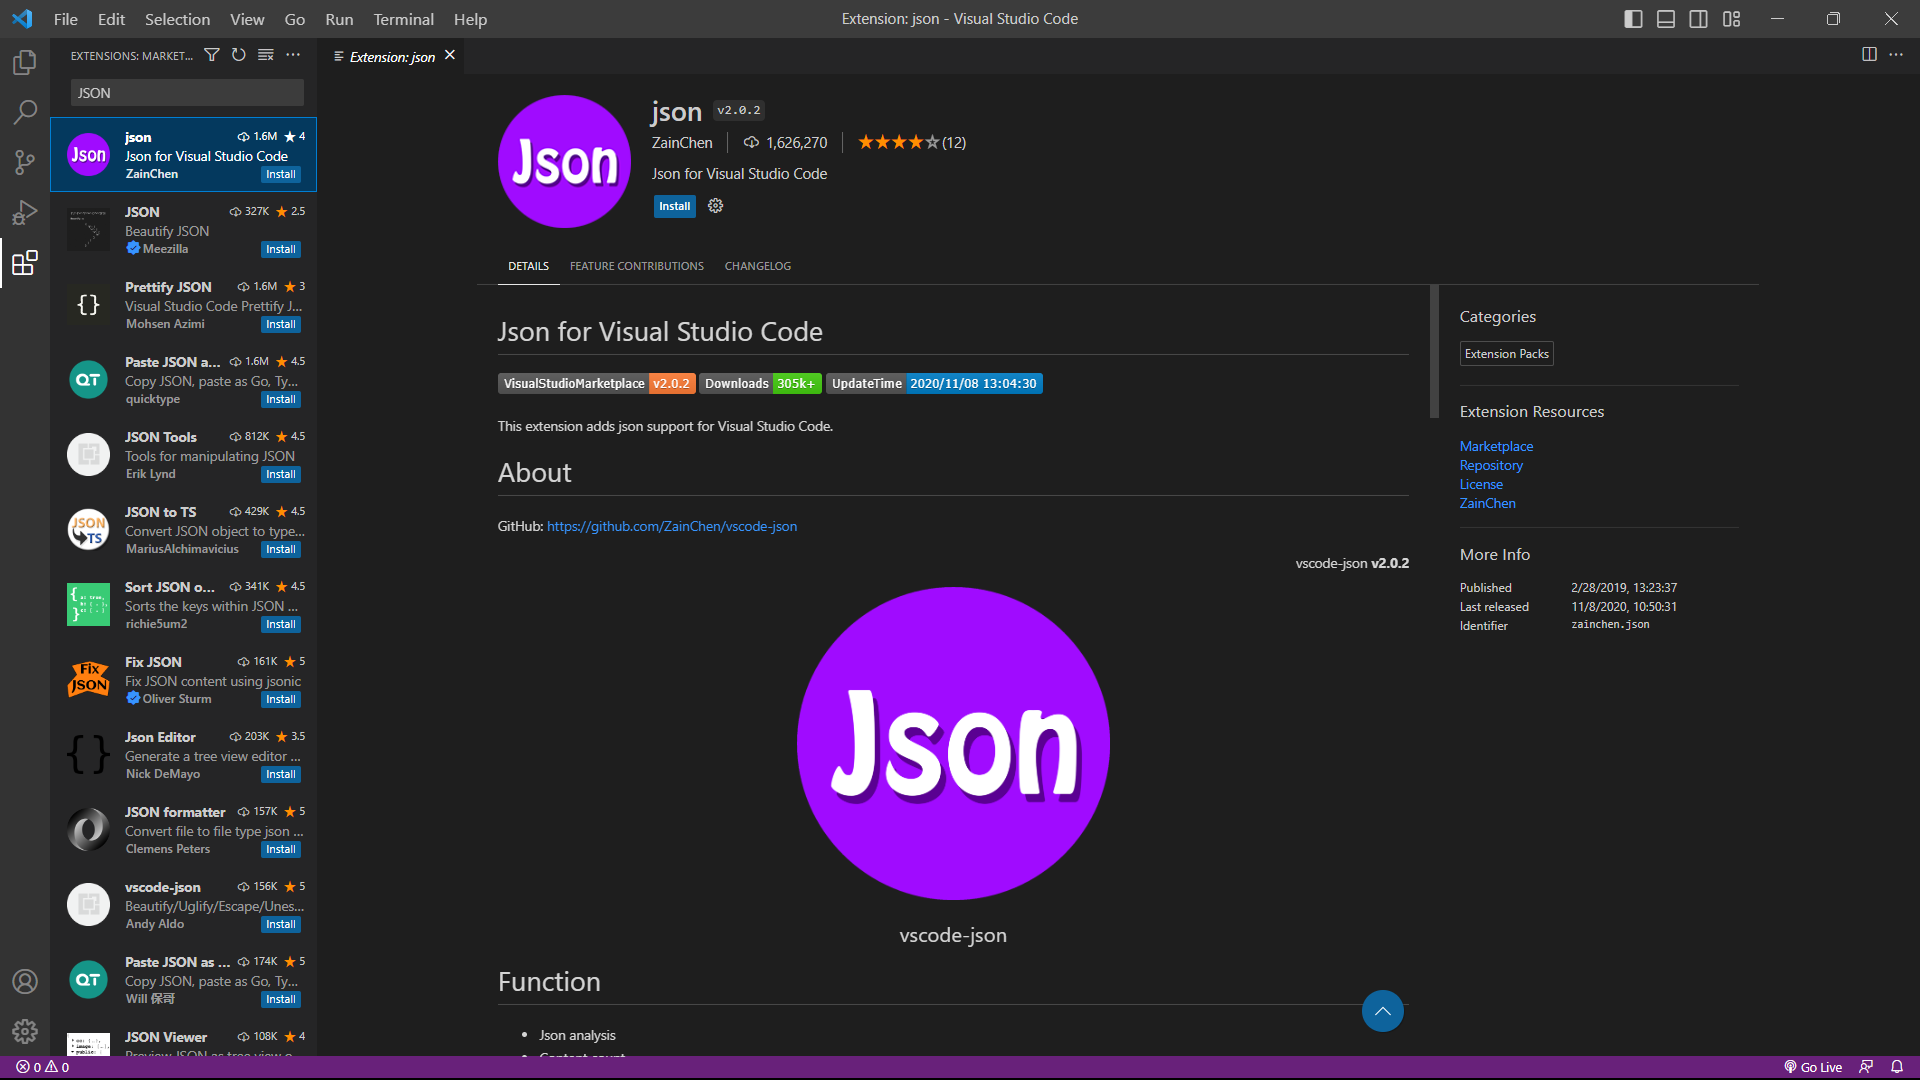1920x1080 pixels.
Task: Install JSON Tools by Erik Lynd
Action: pos(281,474)
